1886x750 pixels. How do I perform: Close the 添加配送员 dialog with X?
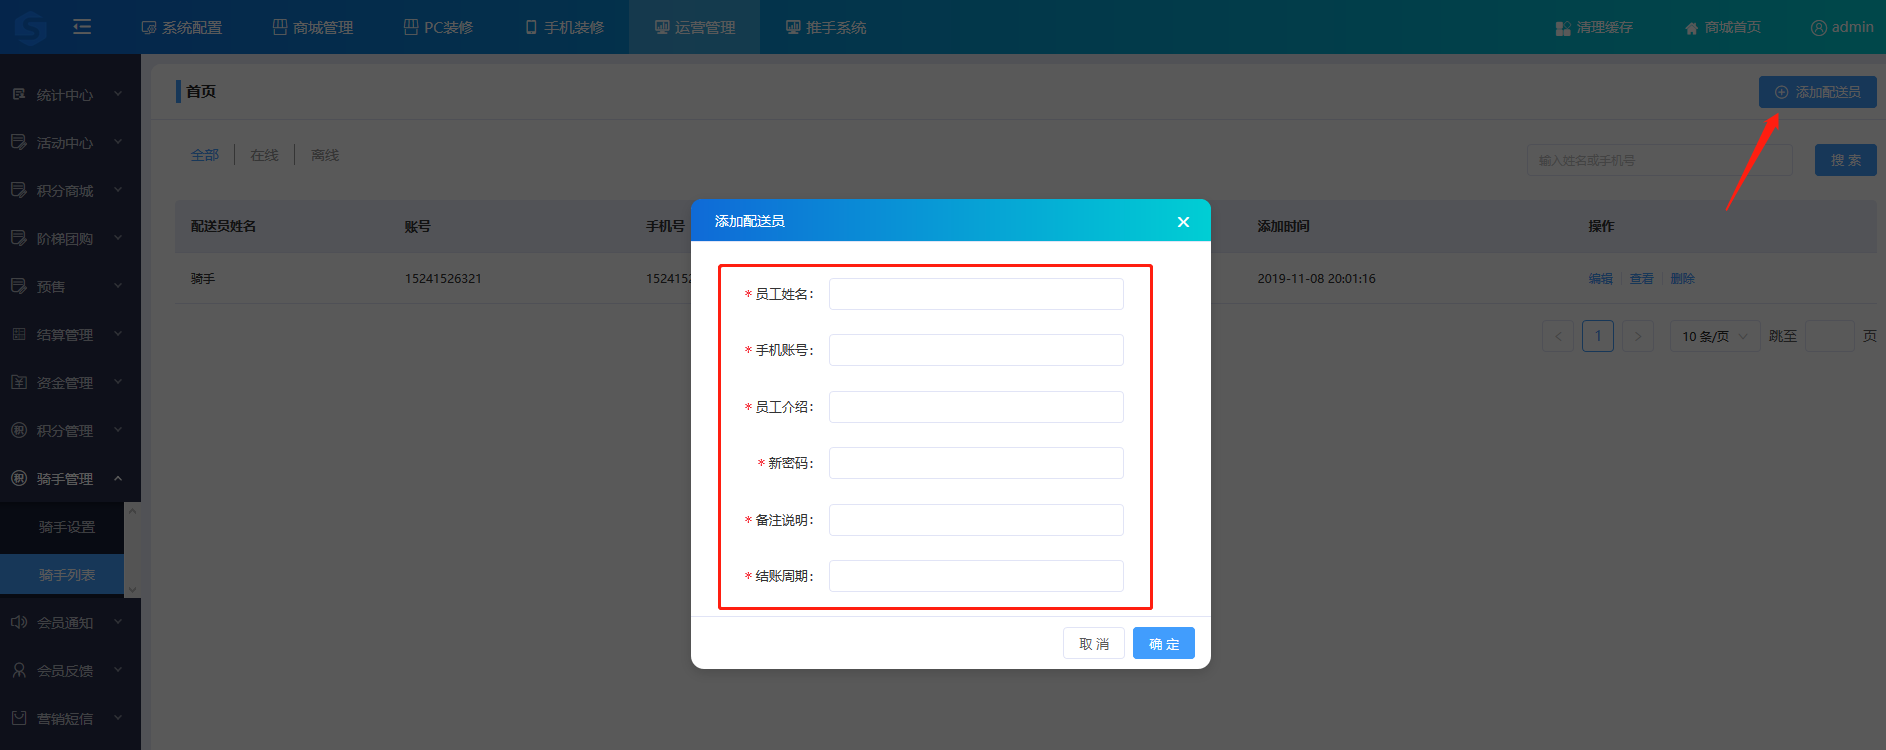point(1183,222)
